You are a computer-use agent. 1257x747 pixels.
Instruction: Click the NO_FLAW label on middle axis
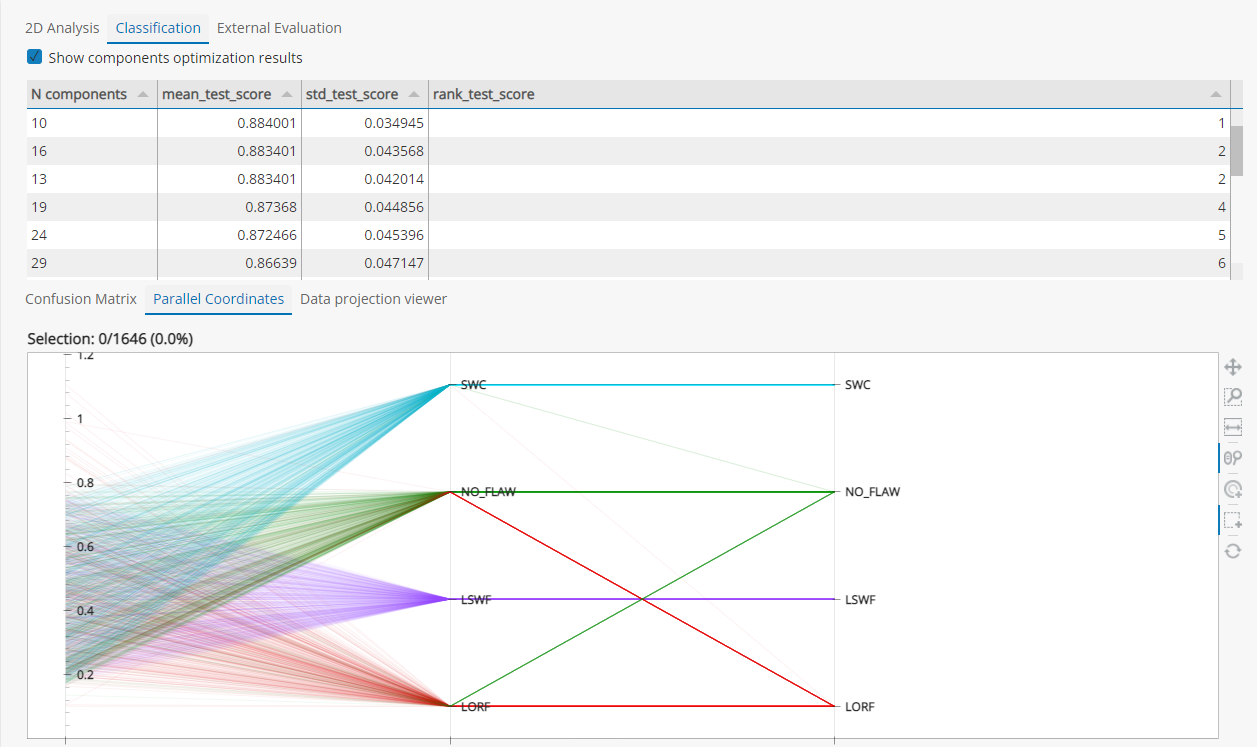click(x=488, y=492)
